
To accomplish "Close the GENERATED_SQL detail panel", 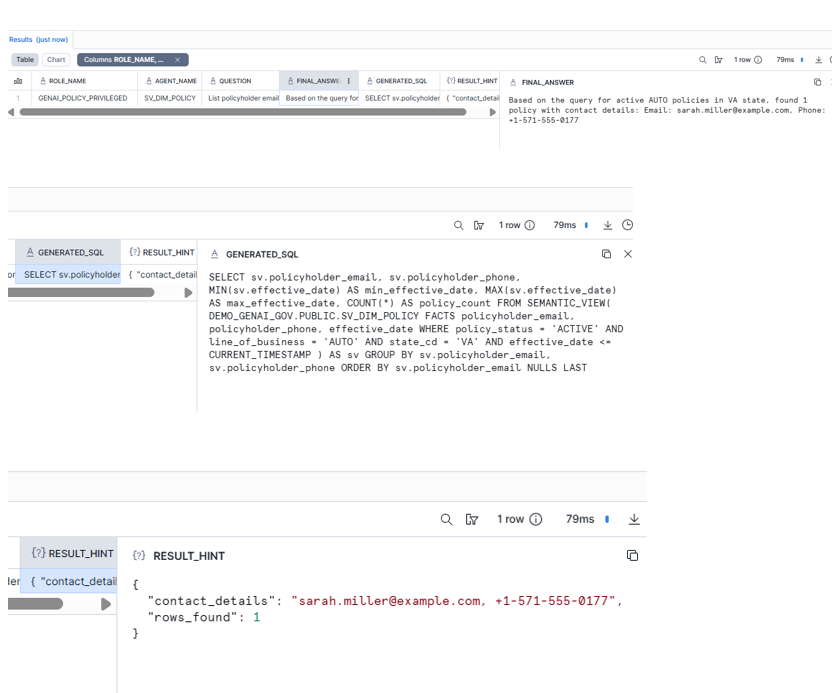I will pos(628,254).
